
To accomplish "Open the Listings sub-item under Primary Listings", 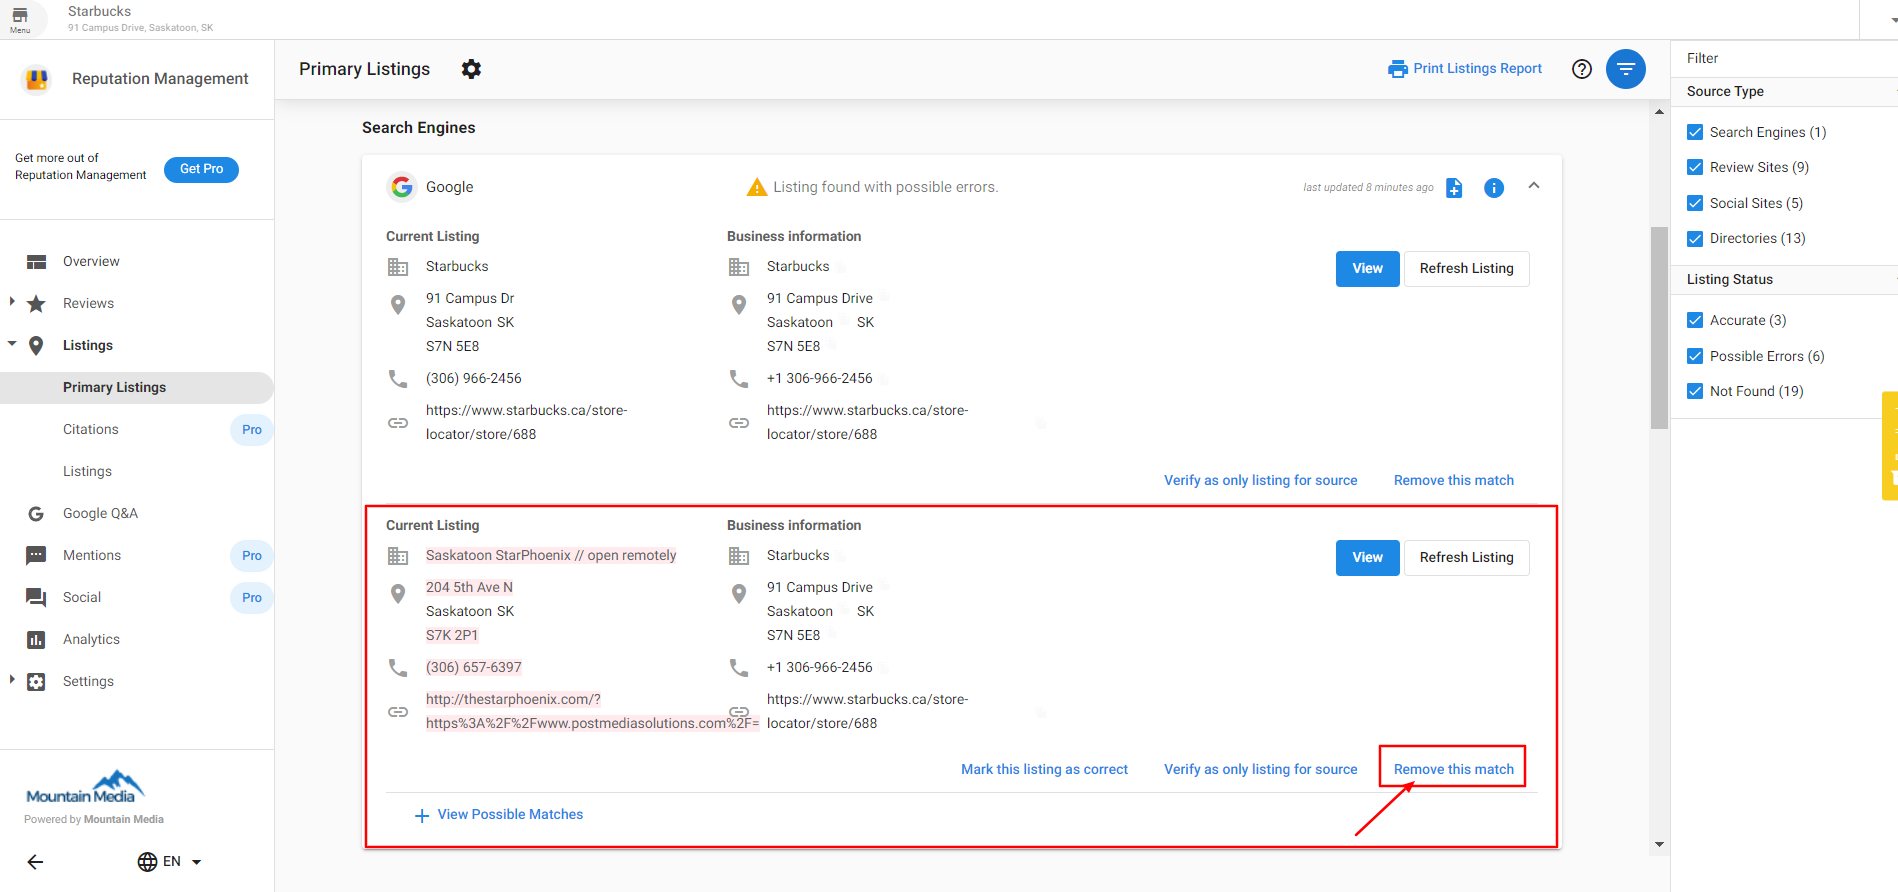I will (x=87, y=472).
